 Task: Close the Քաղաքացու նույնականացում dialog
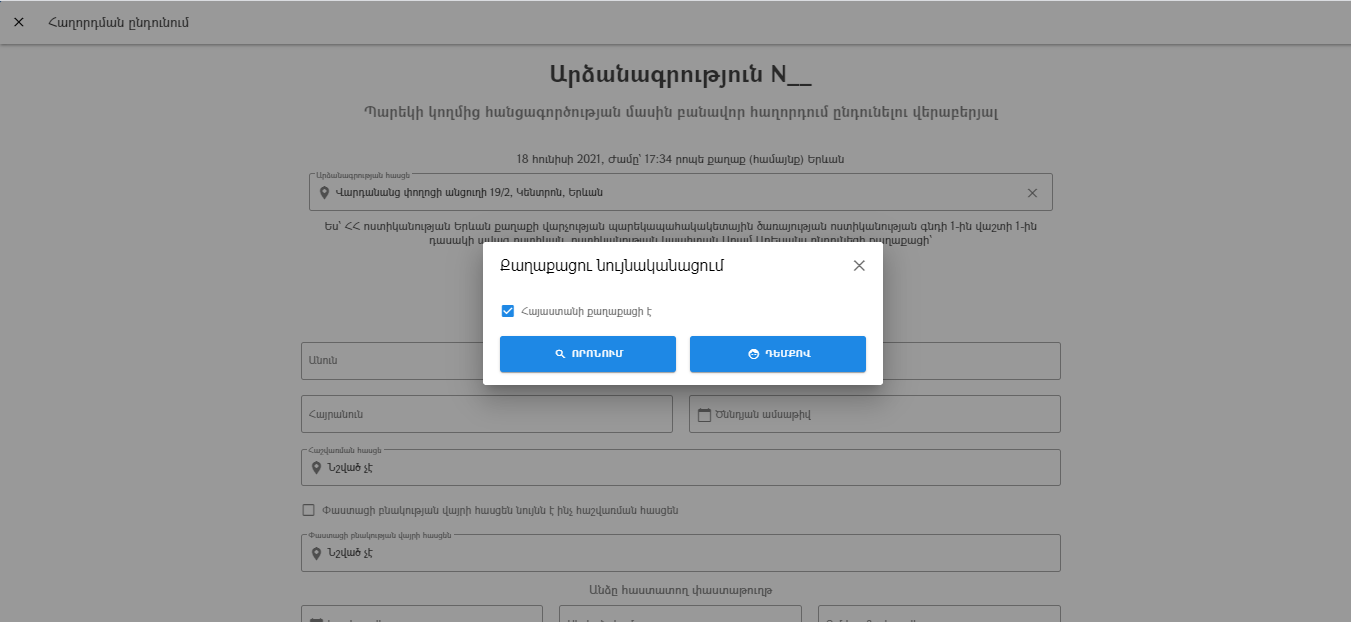pyautogui.click(x=859, y=266)
